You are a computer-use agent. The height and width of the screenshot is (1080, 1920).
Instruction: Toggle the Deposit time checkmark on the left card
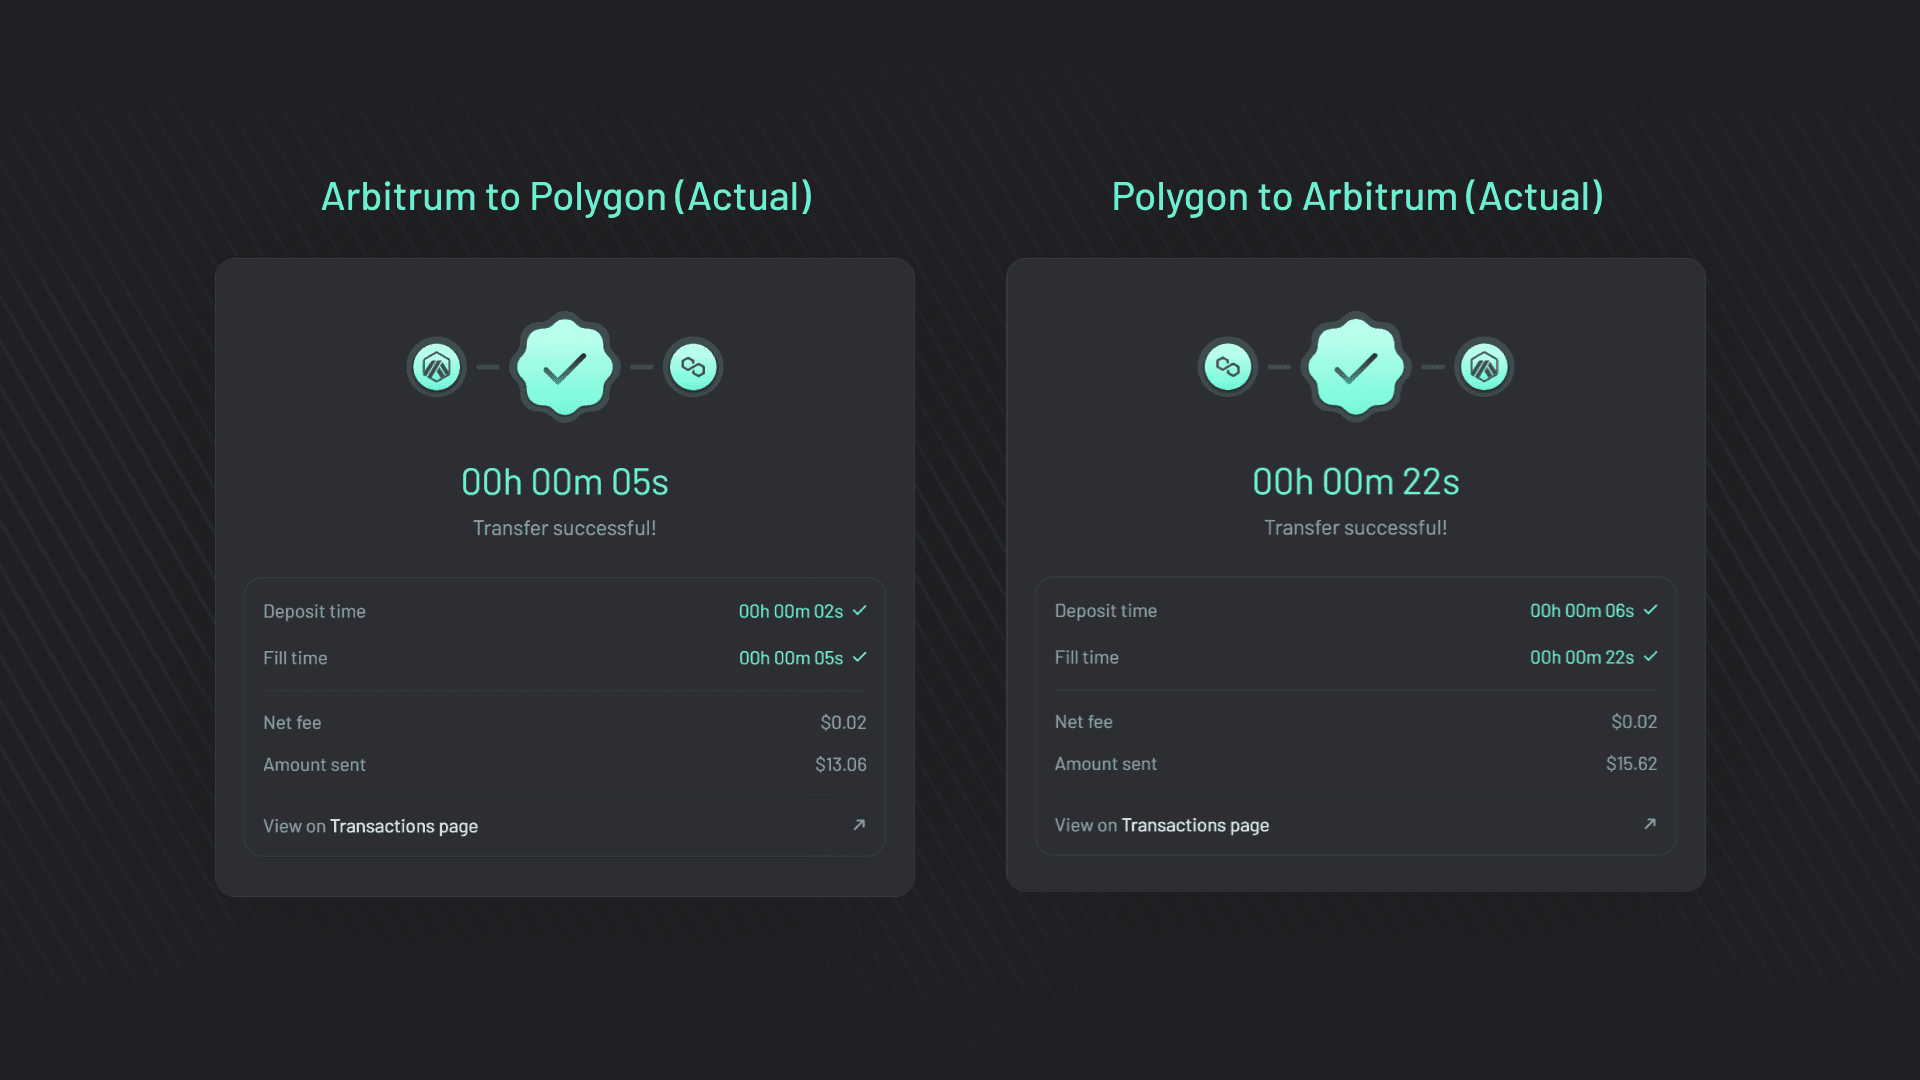coord(860,610)
